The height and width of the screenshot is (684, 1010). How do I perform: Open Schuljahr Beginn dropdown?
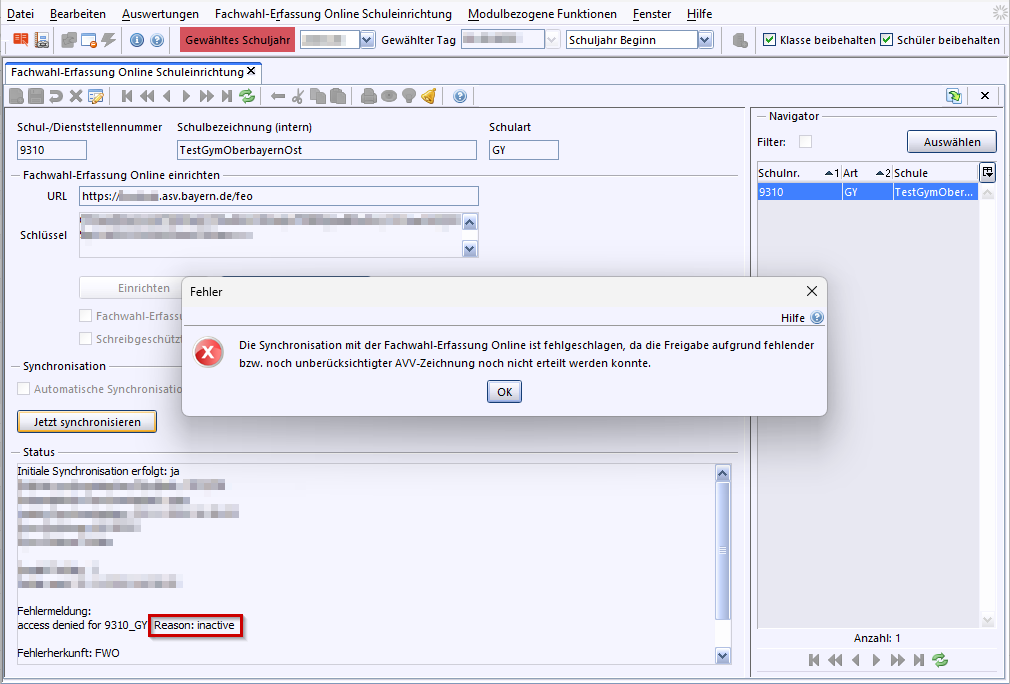705,40
